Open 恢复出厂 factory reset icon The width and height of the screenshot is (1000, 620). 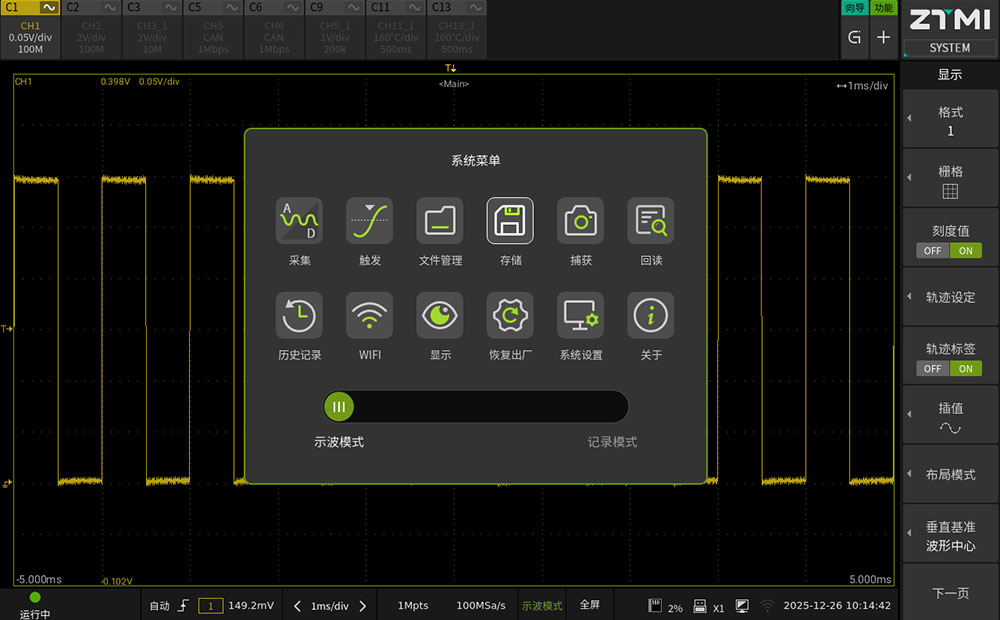point(510,316)
